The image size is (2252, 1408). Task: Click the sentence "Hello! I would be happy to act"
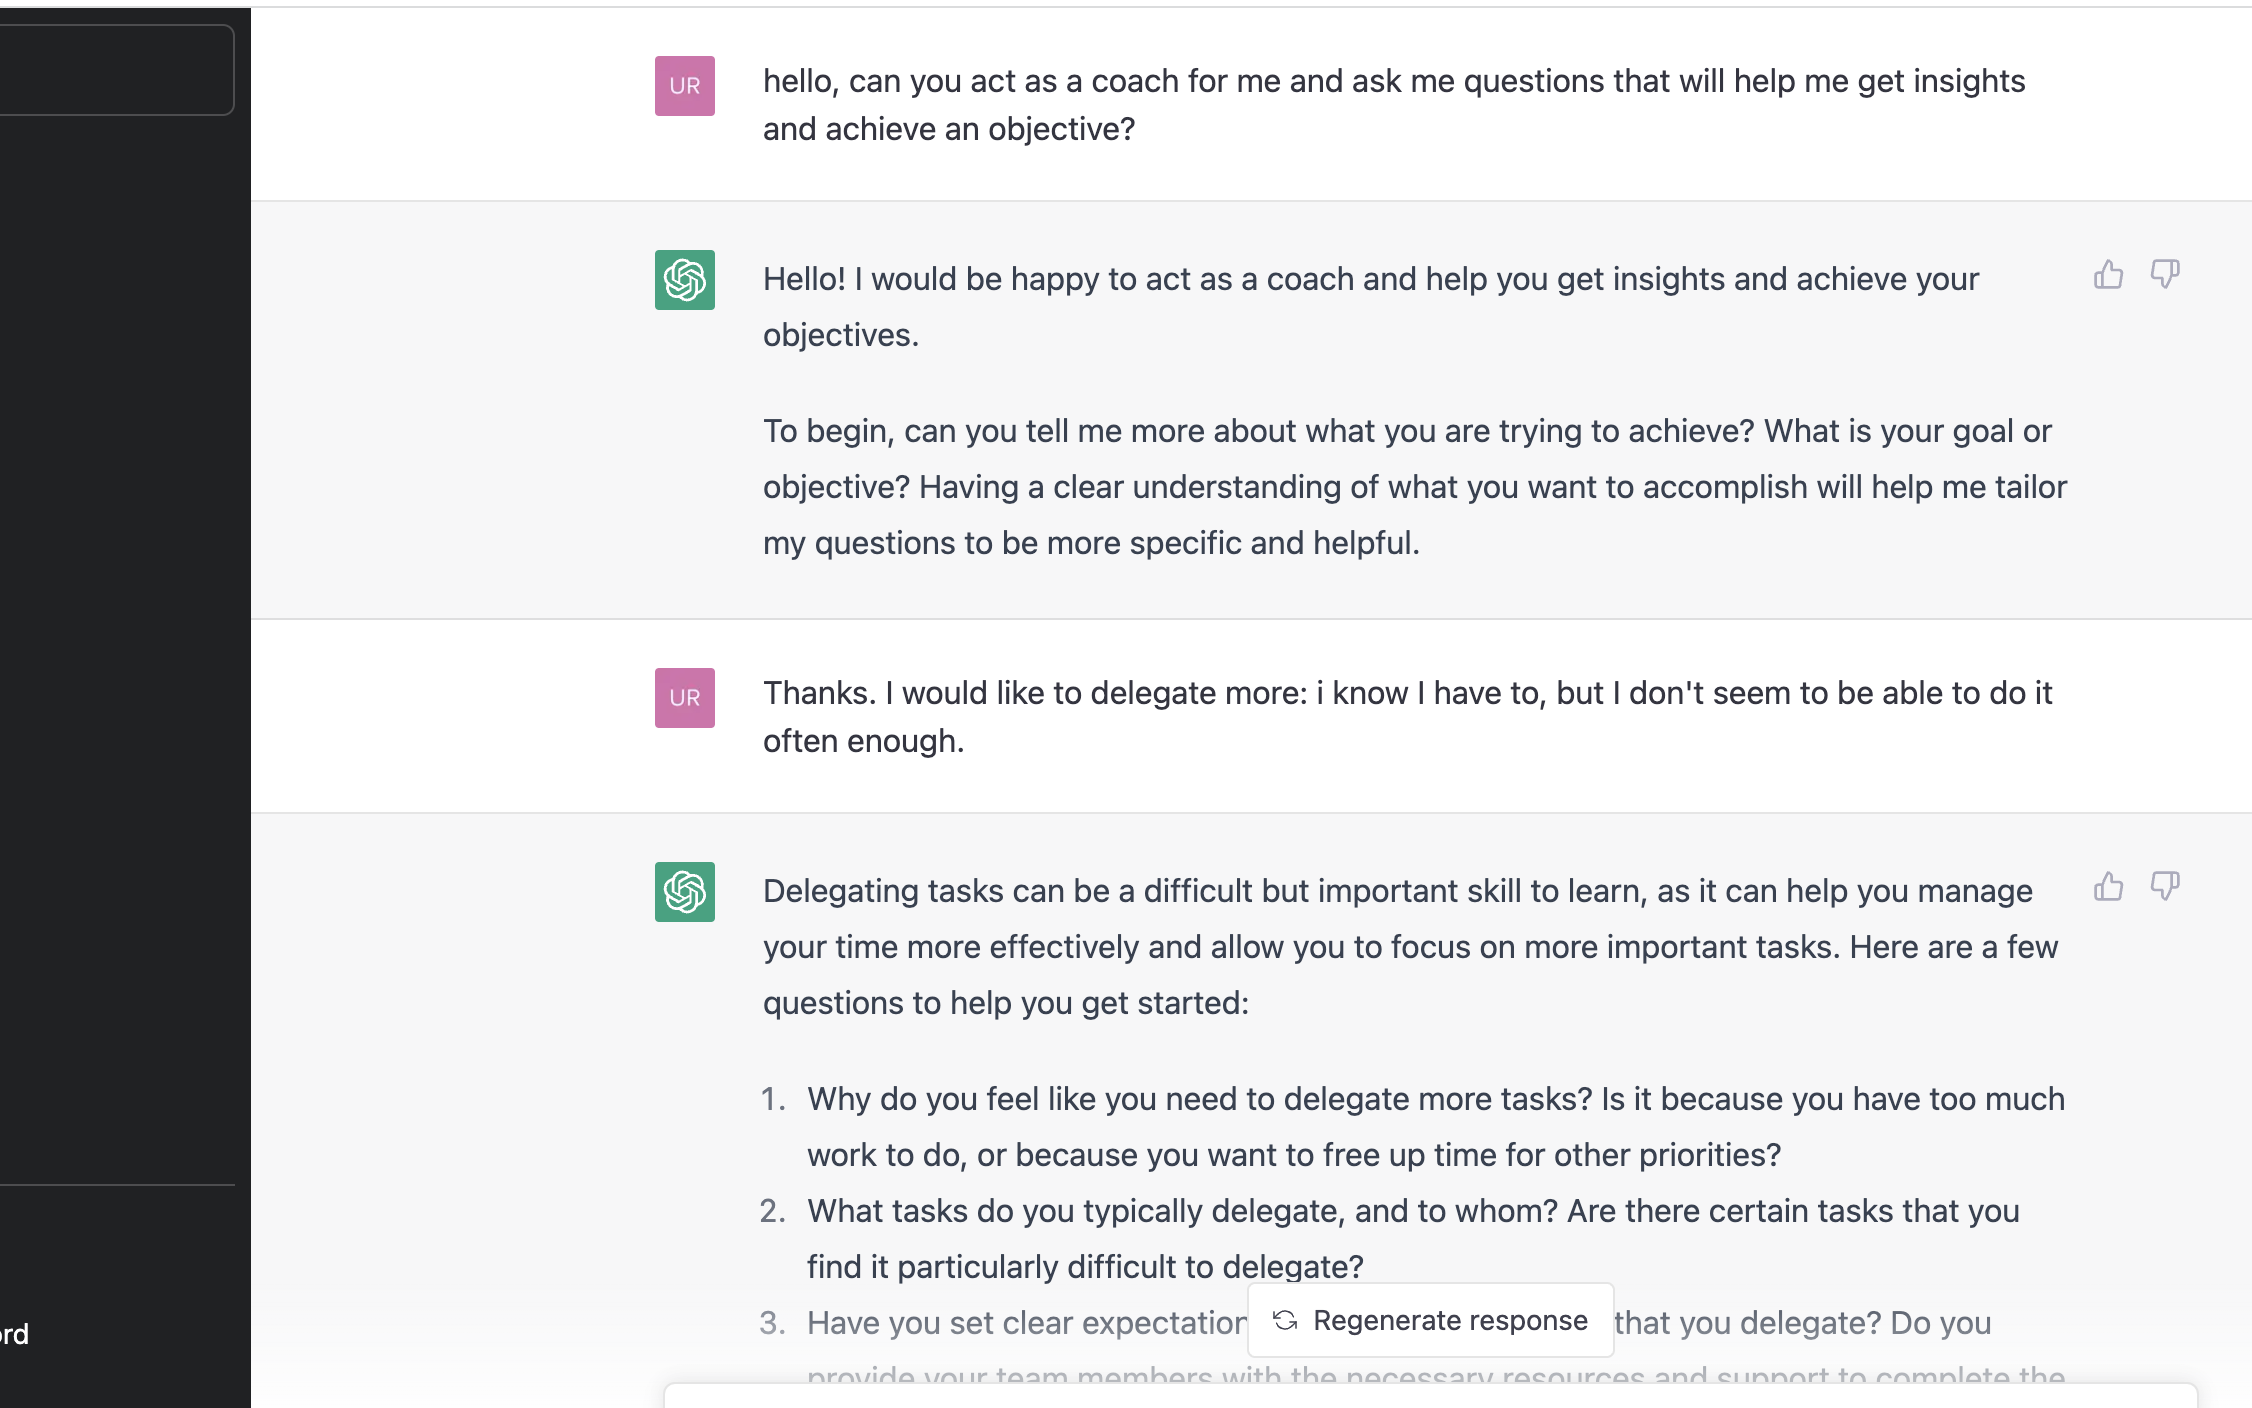tap(1371, 307)
